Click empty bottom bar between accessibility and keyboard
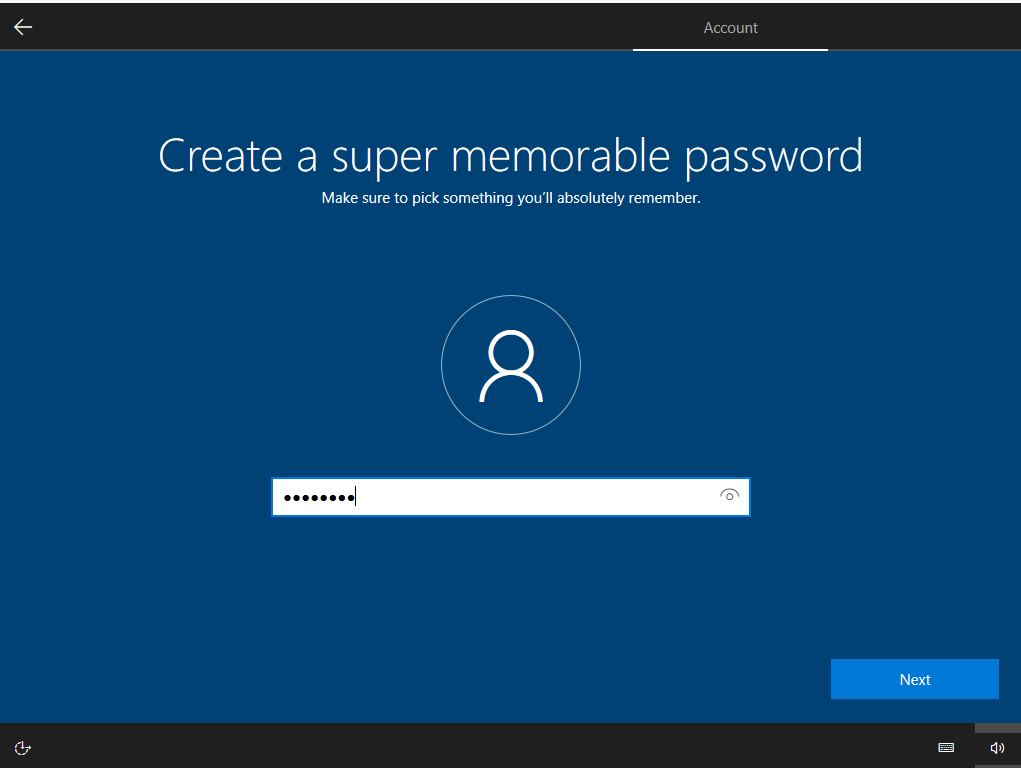The image size is (1021, 768). tap(480, 747)
